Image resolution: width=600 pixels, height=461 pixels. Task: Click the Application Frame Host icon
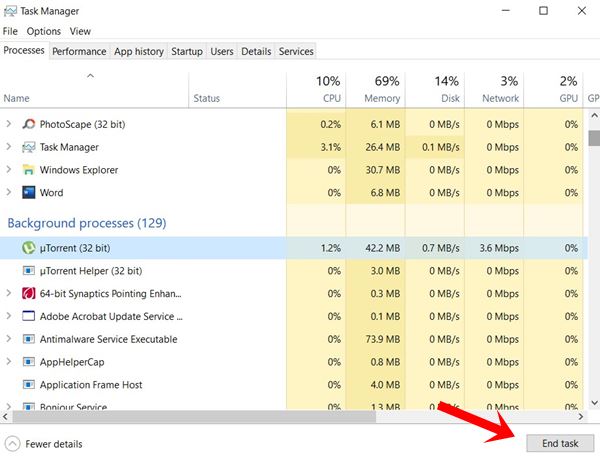[29, 384]
